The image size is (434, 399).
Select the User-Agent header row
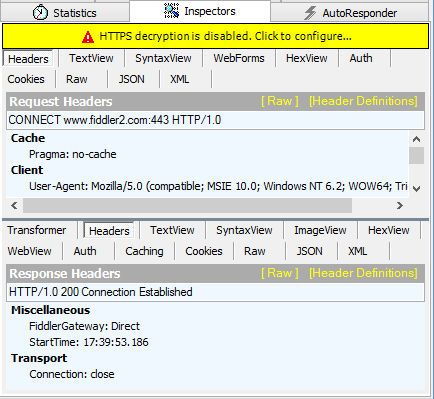(218, 186)
